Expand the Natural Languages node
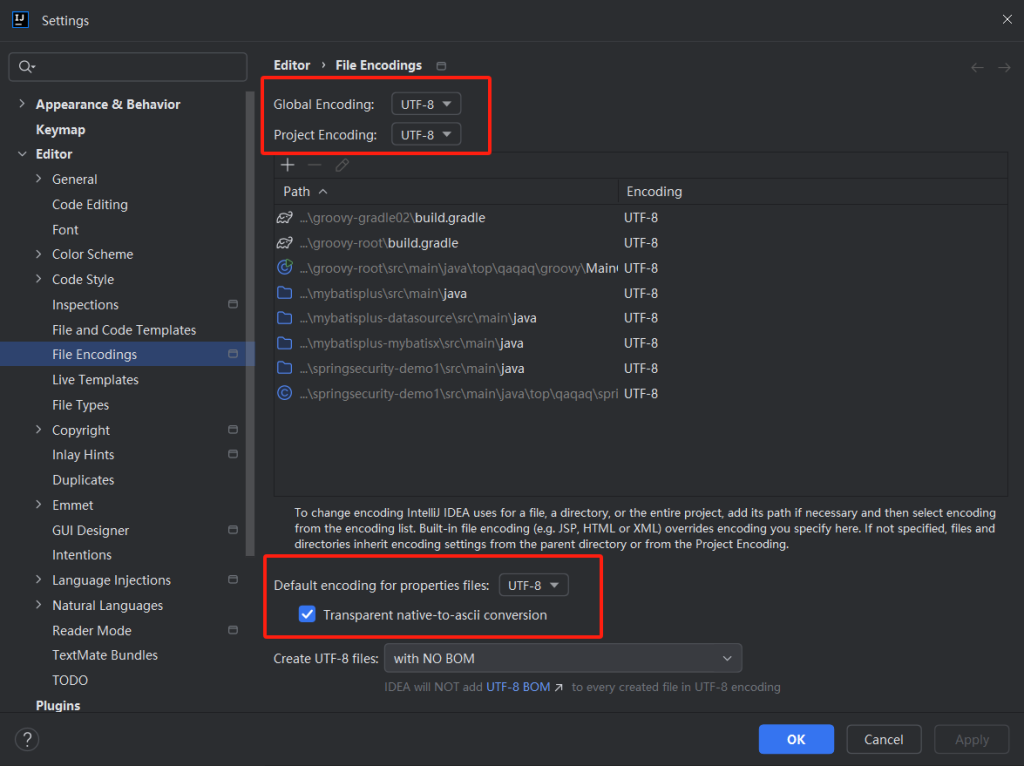The width and height of the screenshot is (1024, 766). click(x=39, y=605)
